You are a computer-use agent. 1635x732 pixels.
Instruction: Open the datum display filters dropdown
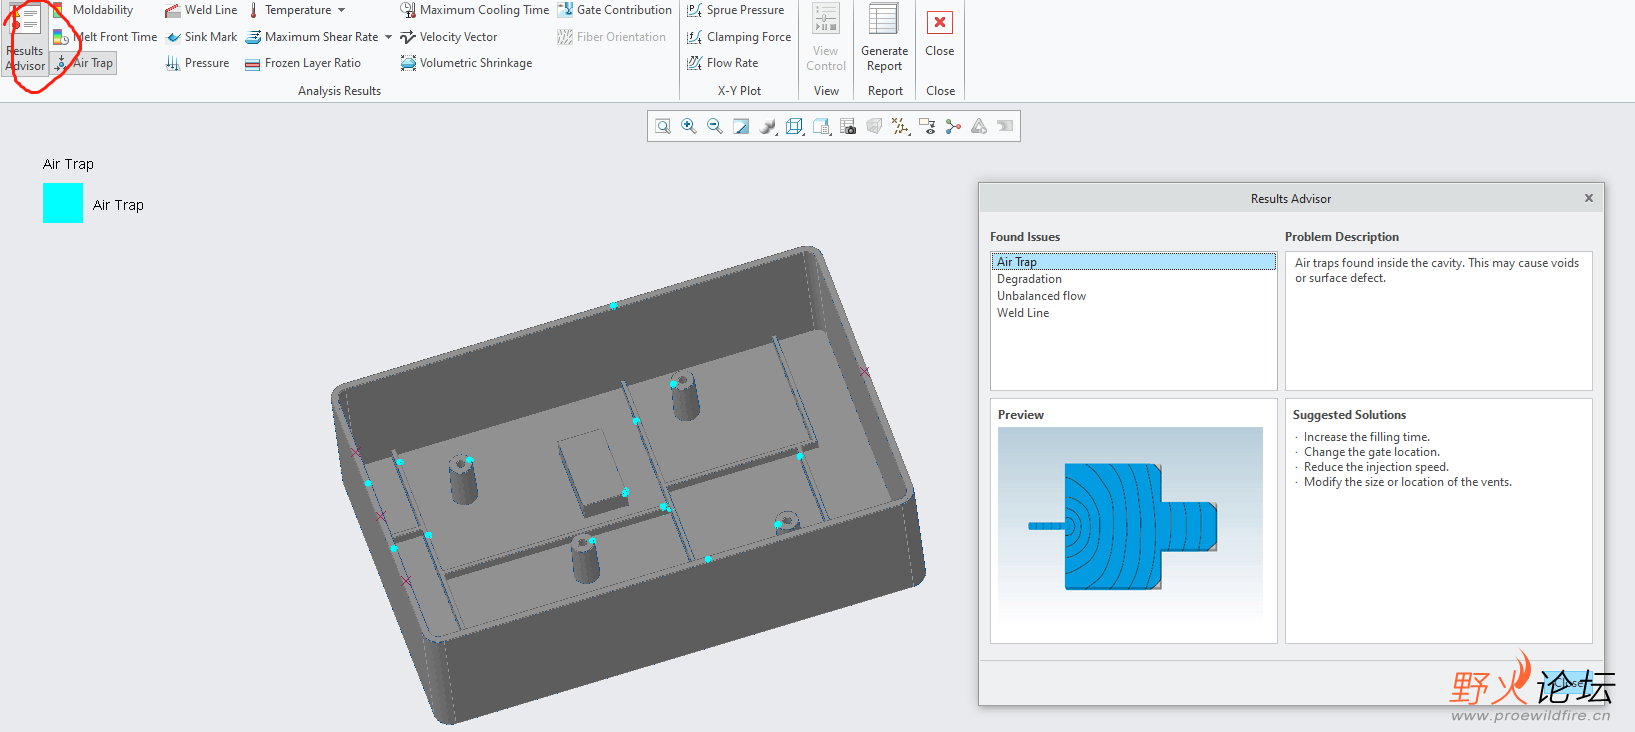point(901,126)
